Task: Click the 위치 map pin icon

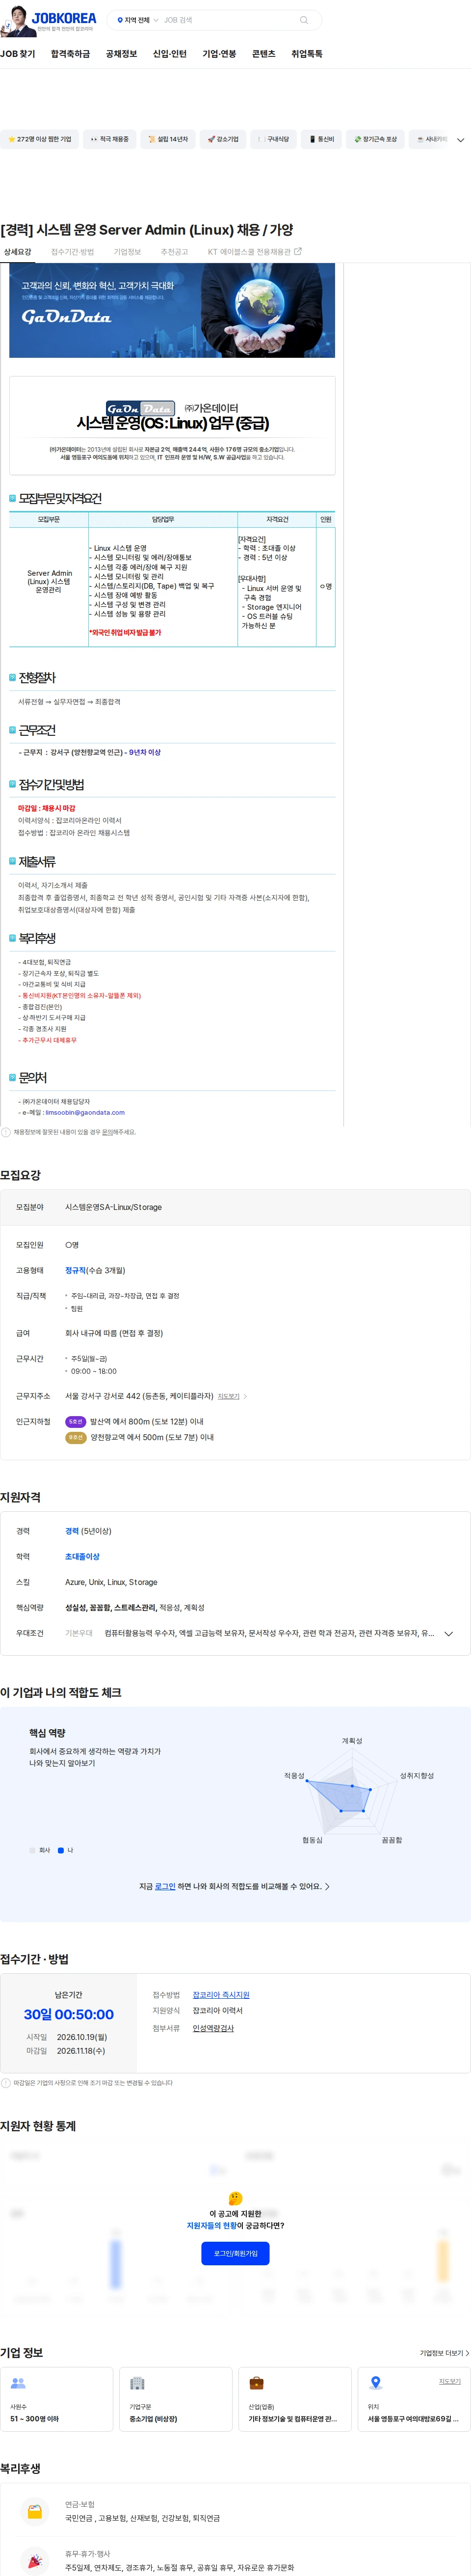Action: pyautogui.click(x=376, y=2383)
